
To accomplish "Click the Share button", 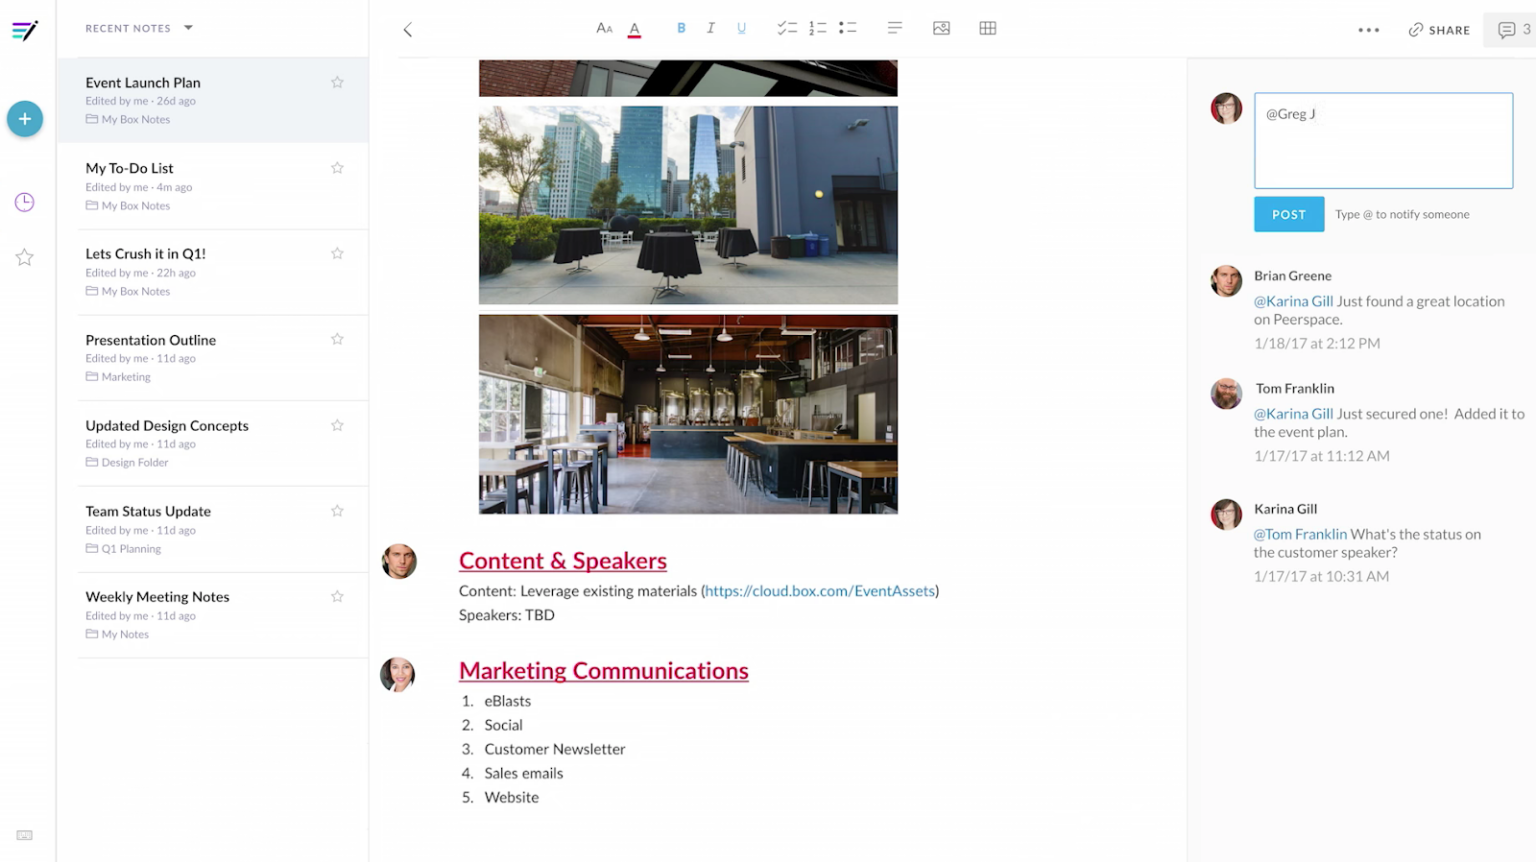I will tap(1439, 30).
